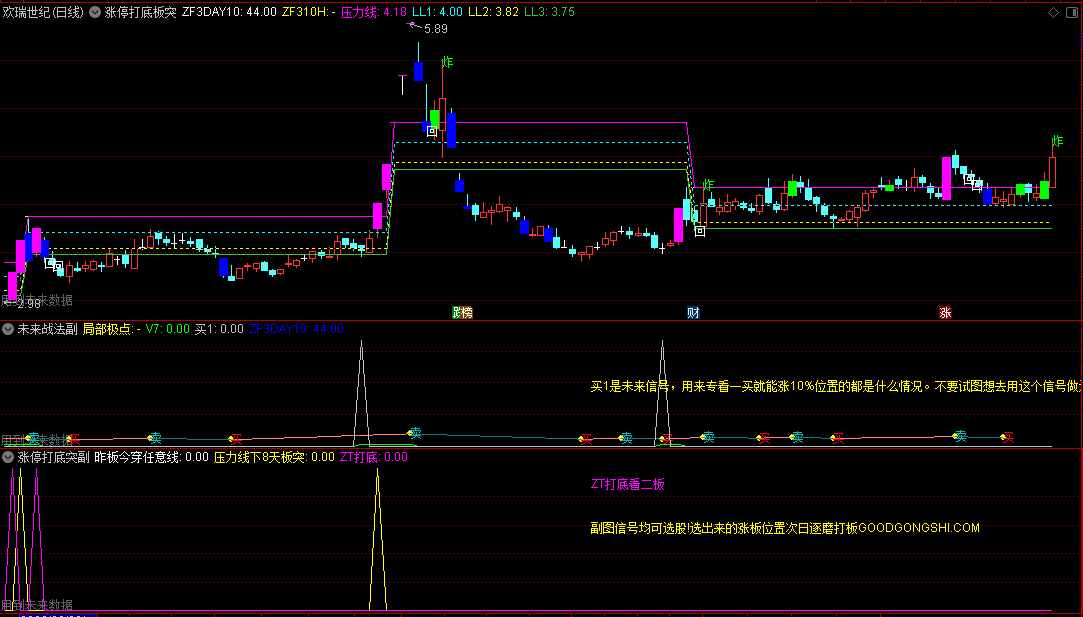Click the diamond icon at top right
Screen dimensions: 1083x617
1053,12
